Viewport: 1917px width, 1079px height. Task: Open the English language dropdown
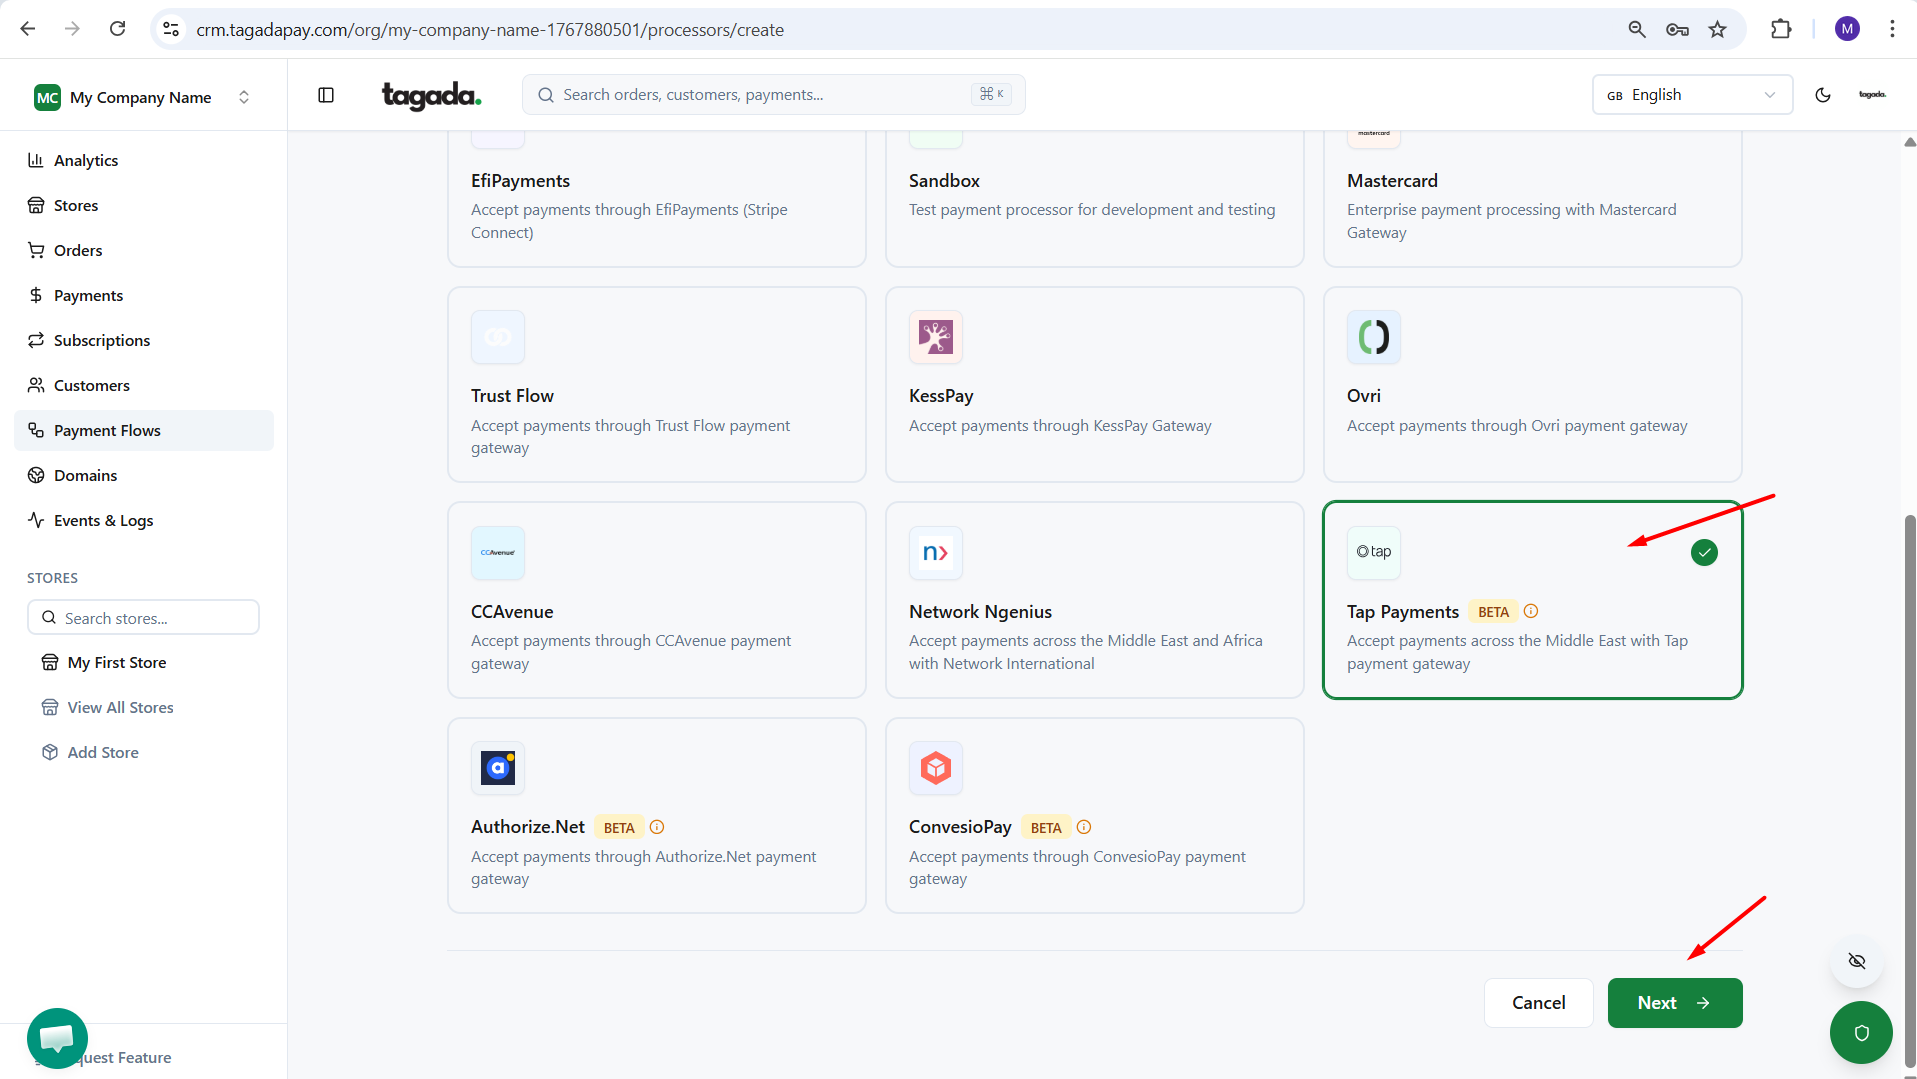pos(1691,95)
